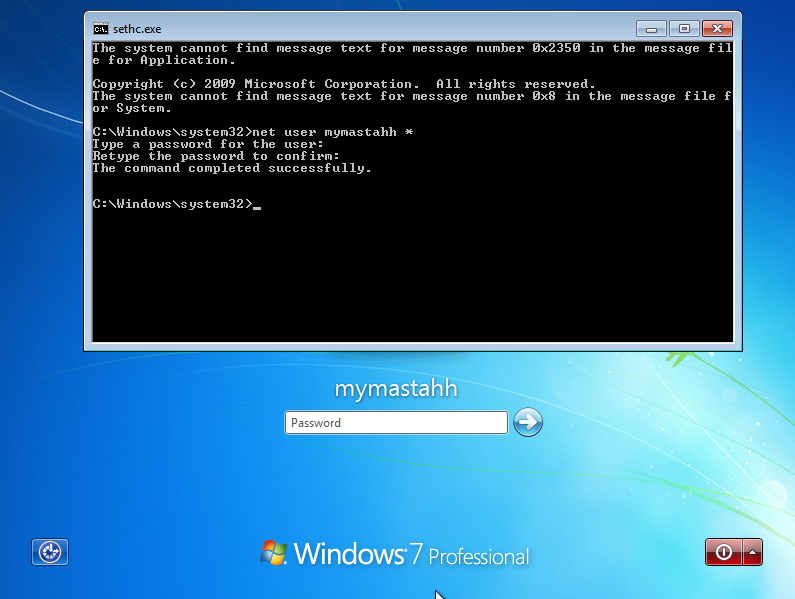
Task: Close the sethc.exe command window
Action: click(x=717, y=28)
